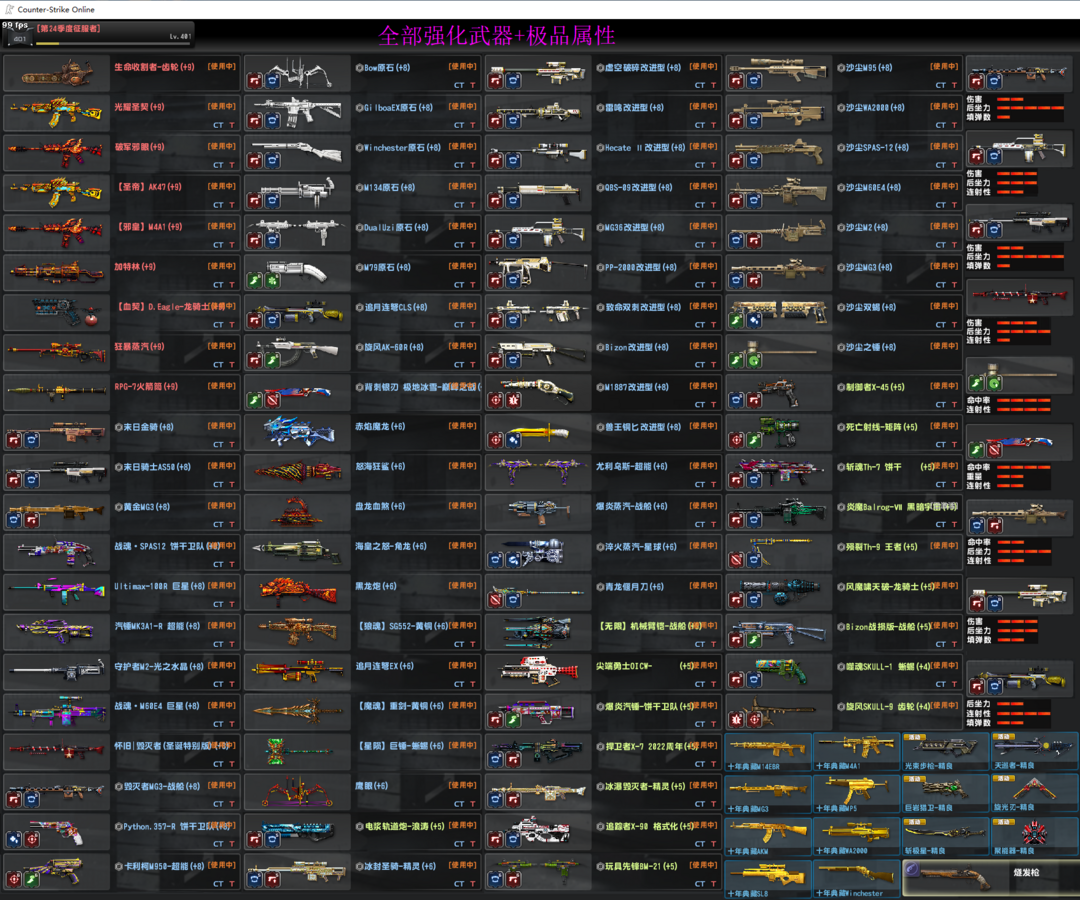Select the 巨岩猎卫-精良 weapon card

pos(946,794)
